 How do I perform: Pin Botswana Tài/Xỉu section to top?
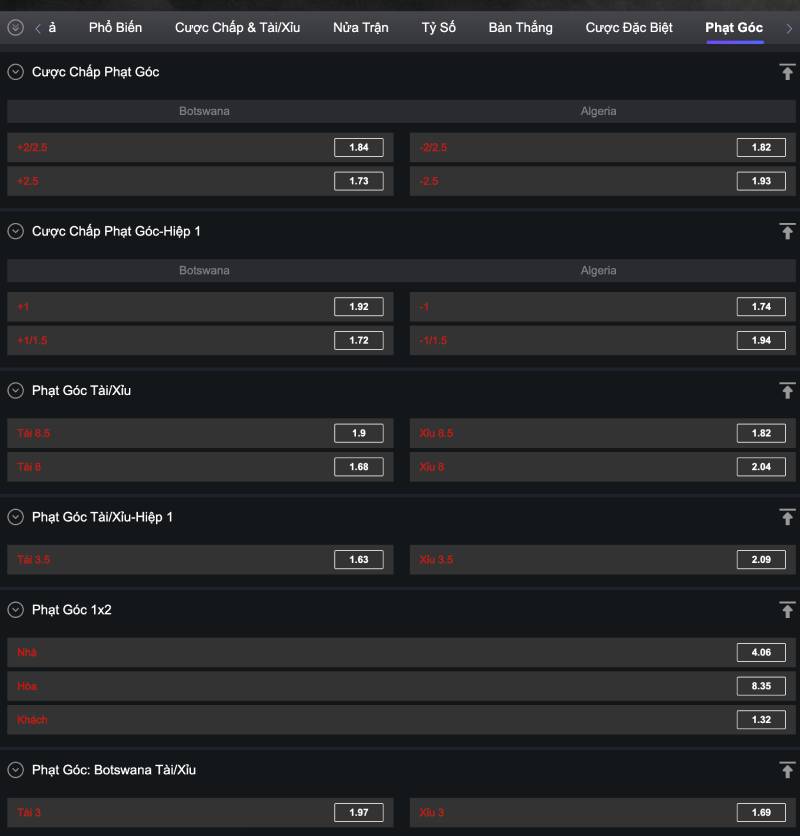pyautogui.click(x=787, y=770)
